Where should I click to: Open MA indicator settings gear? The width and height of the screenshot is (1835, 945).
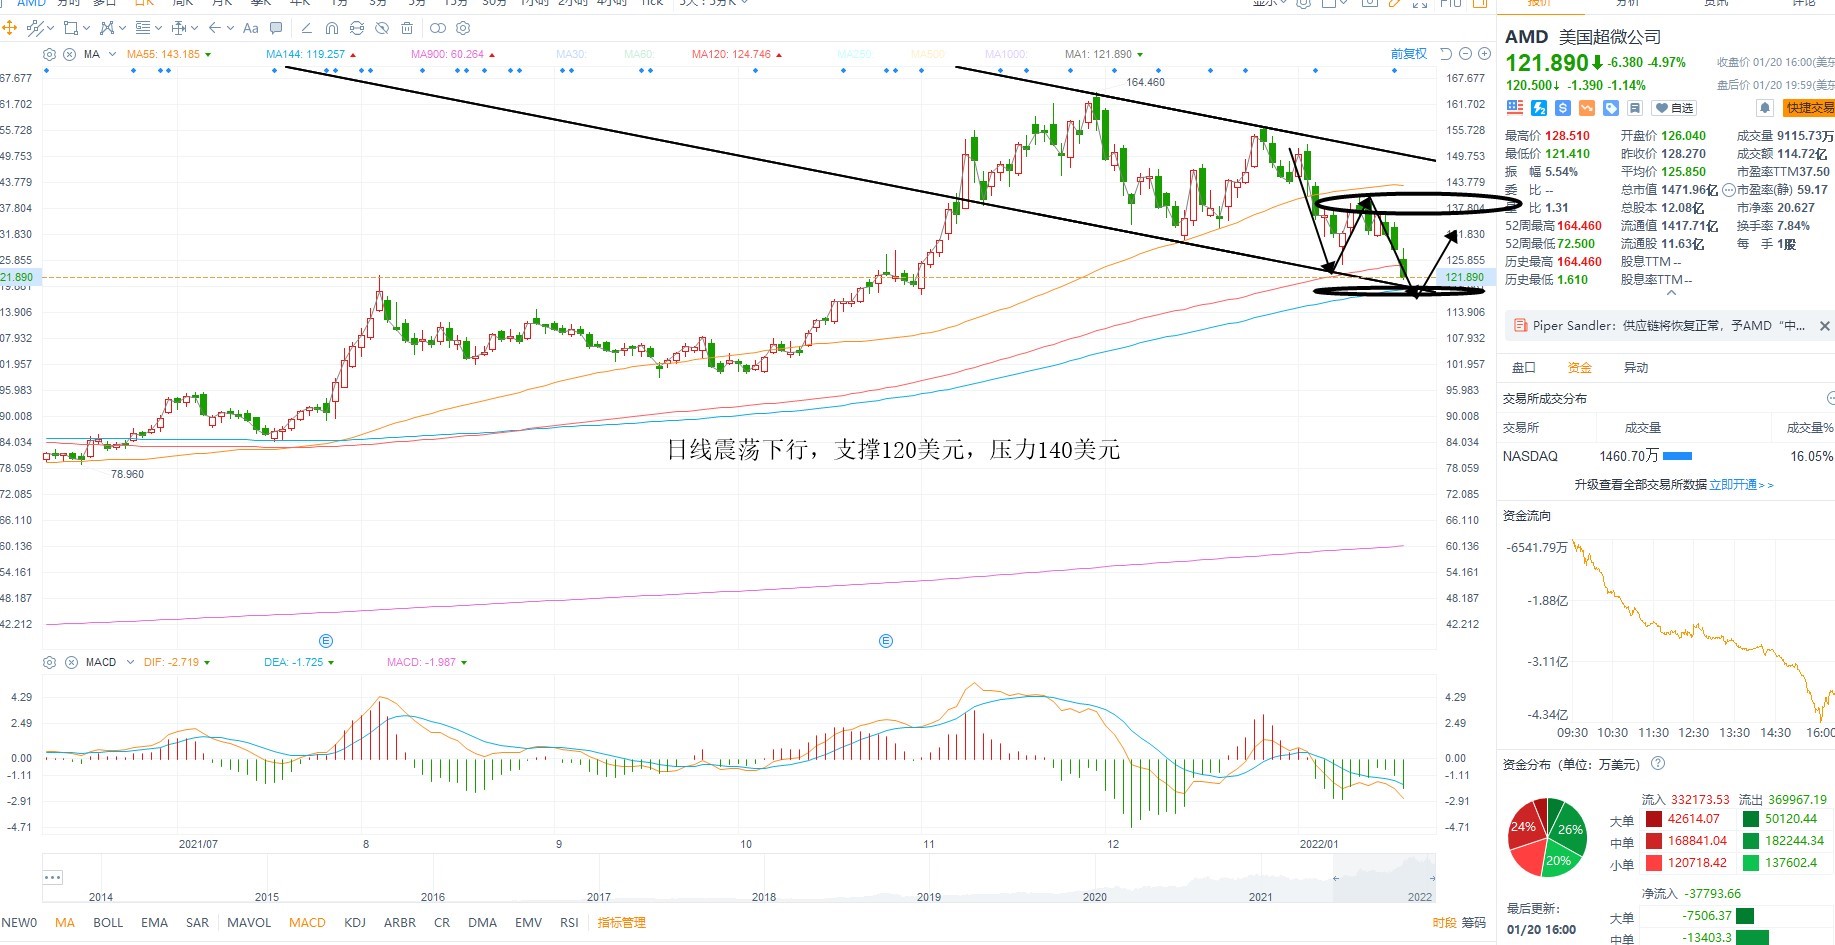coord(49,54)
